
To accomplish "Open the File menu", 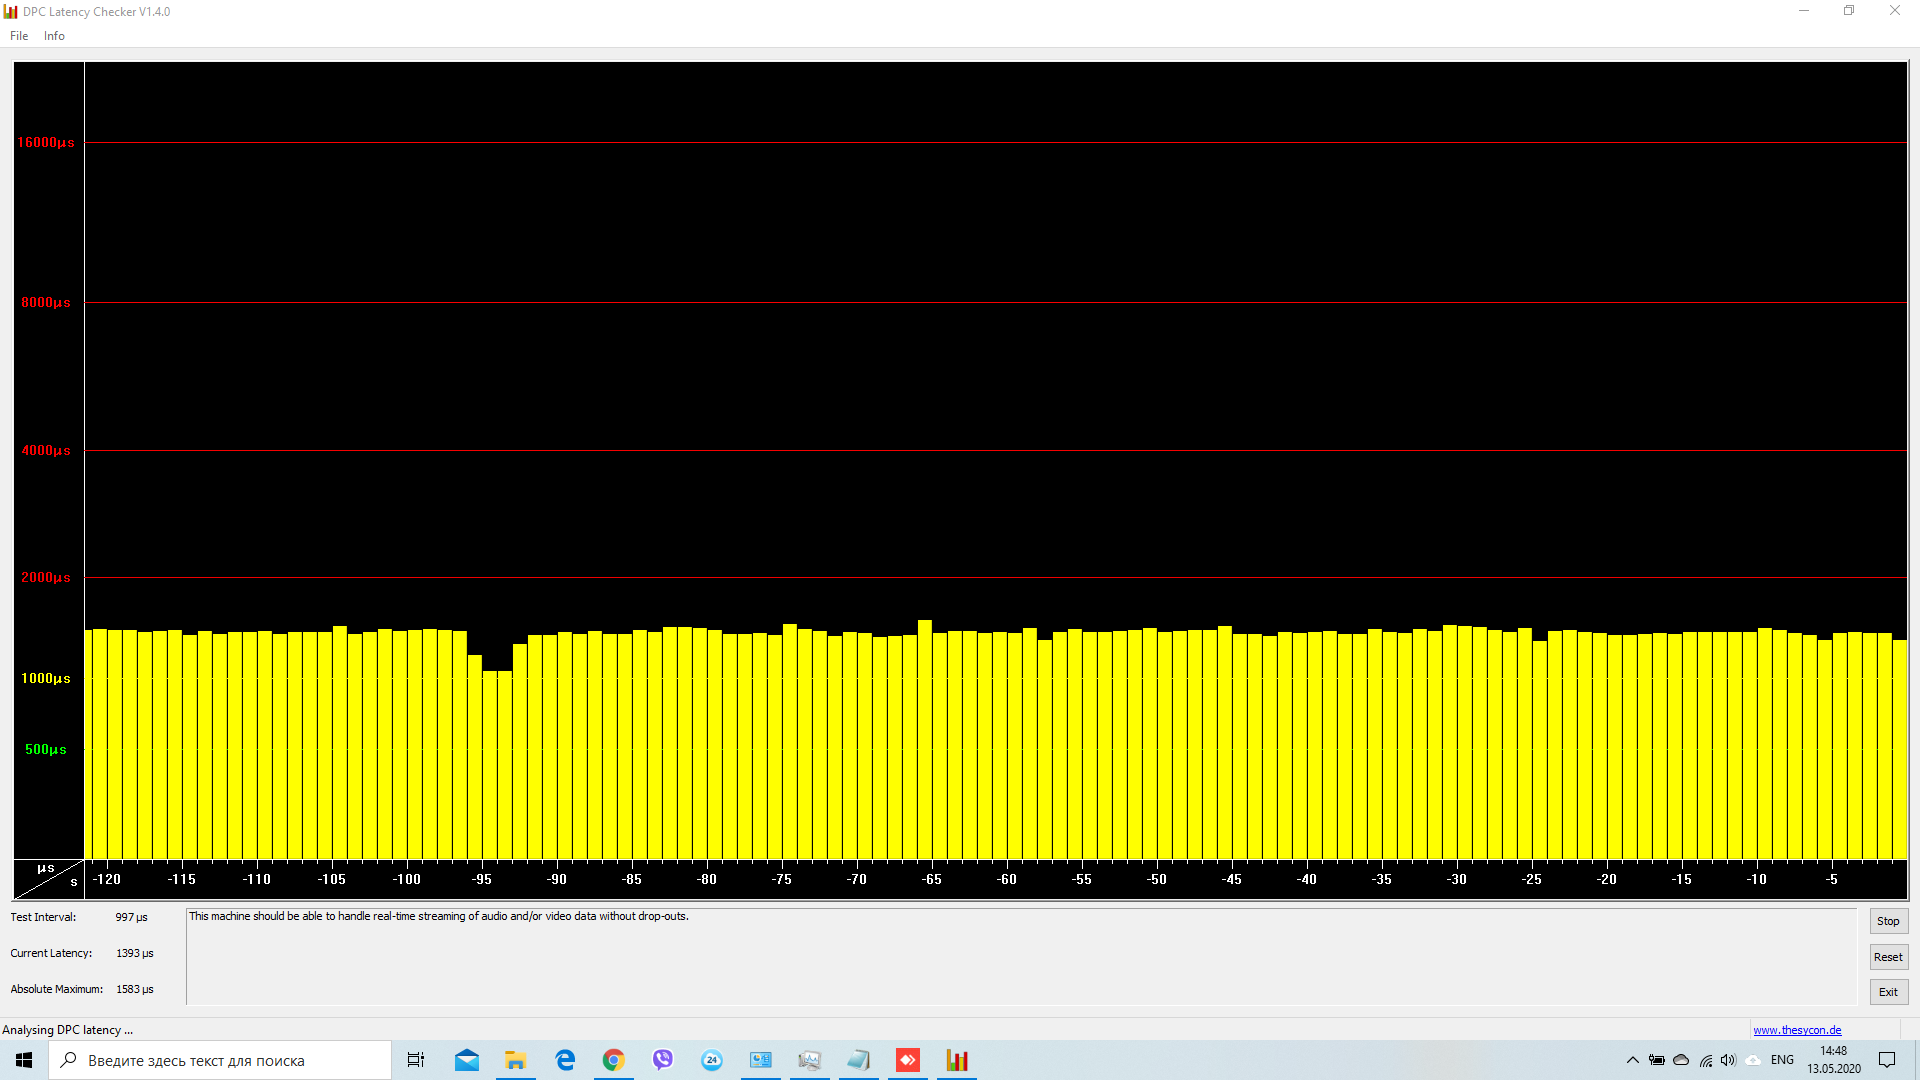I will pos(19,36).
